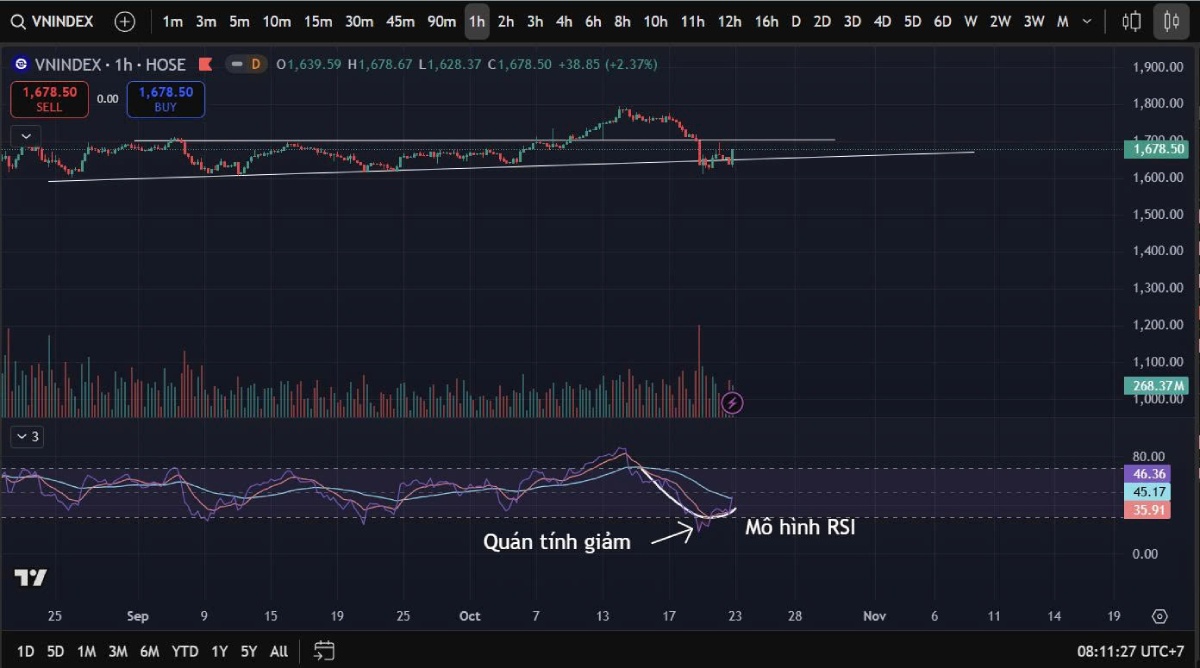Click the TradingView logo

(x=30, y=577)
